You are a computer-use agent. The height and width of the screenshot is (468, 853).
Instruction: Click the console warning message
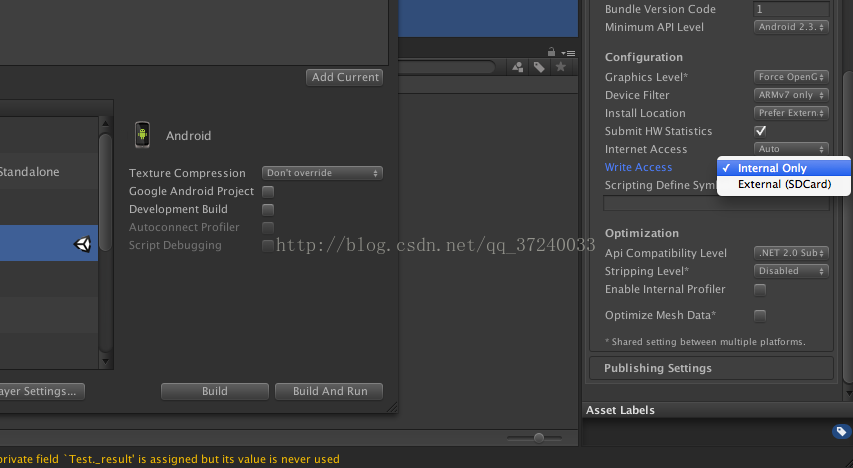tap(170, 459)
